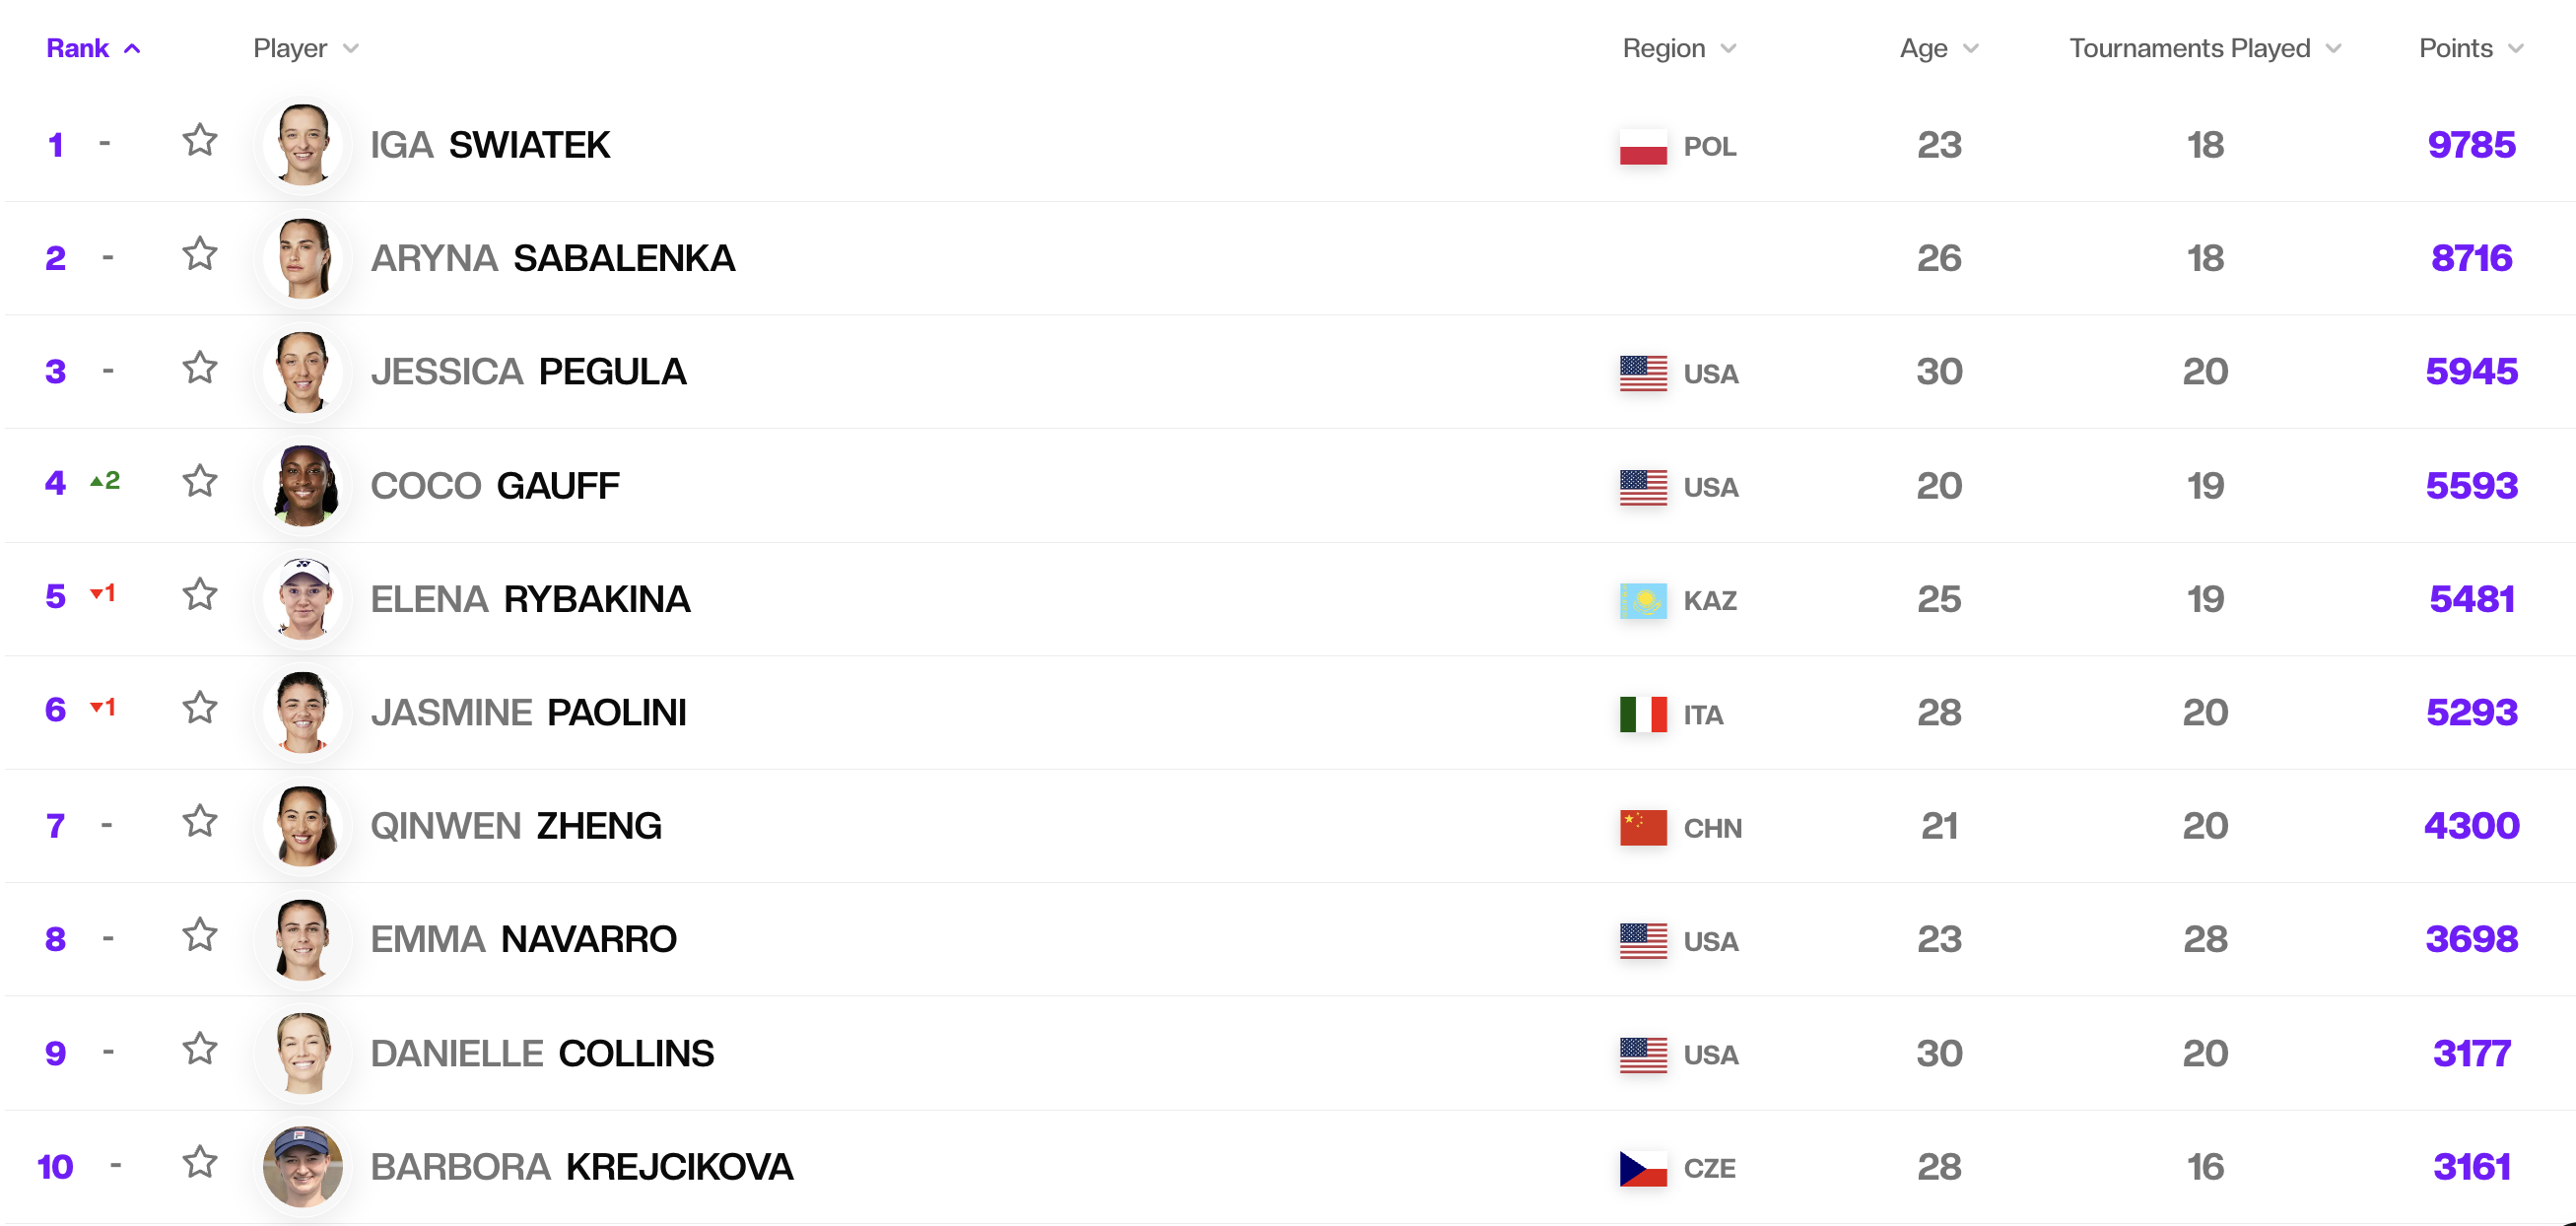This screenshot has height=1226, width=2576.
Task: Open Barbora Krejcikova's player profile link
Action: tap(581, 1167)
